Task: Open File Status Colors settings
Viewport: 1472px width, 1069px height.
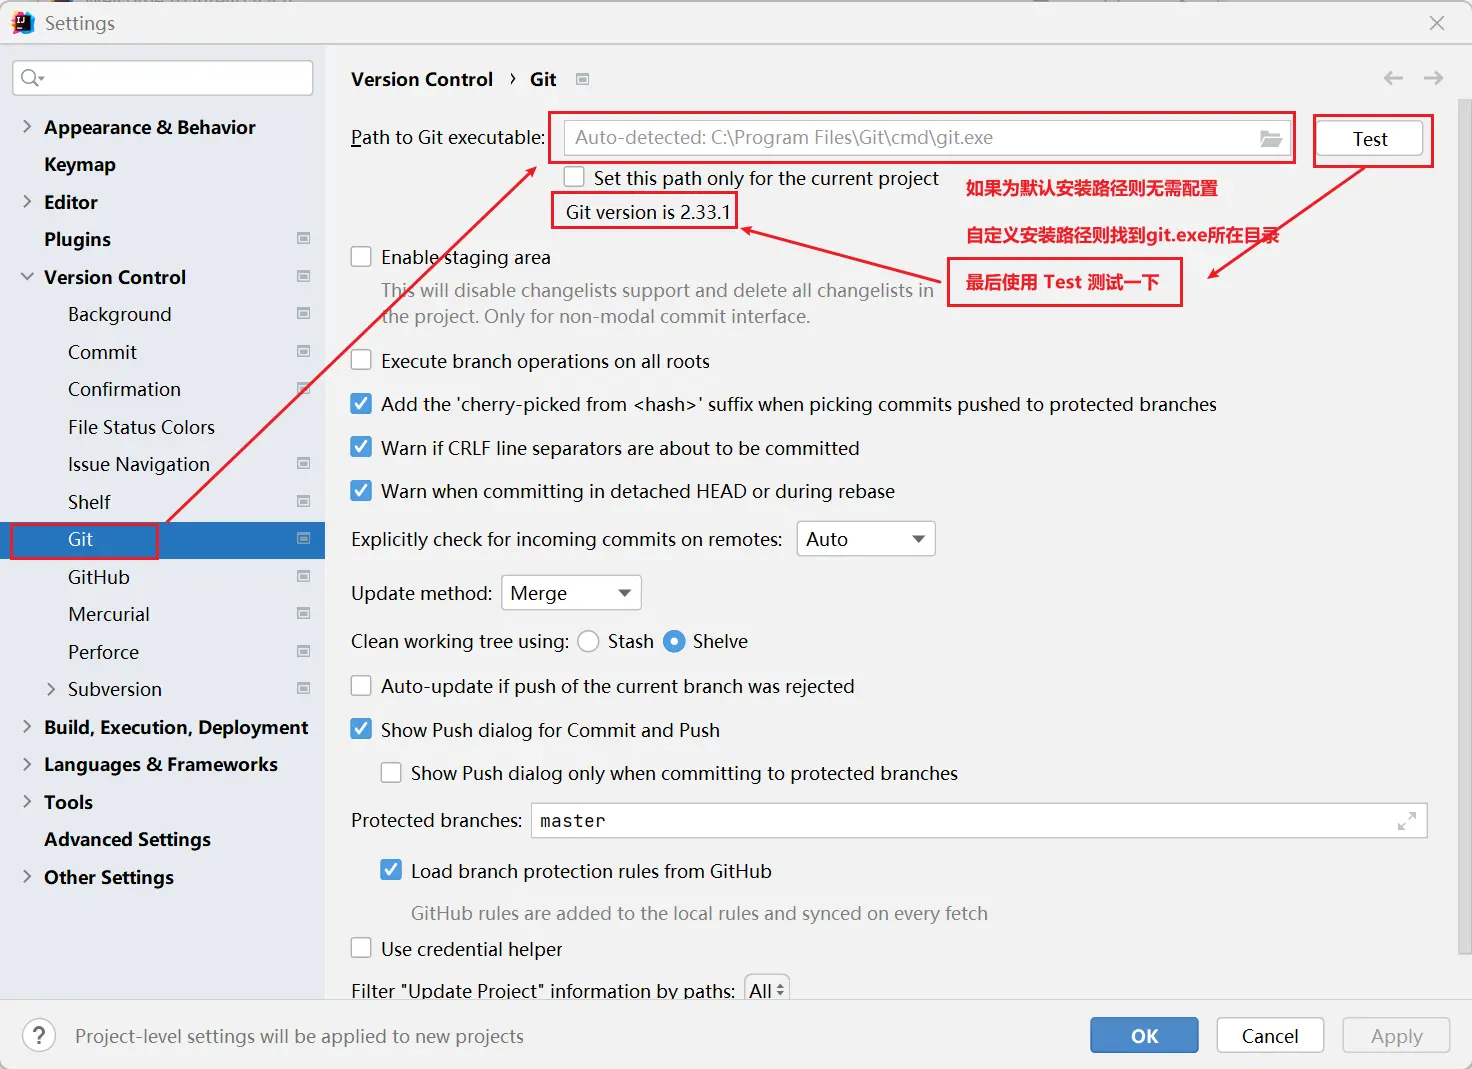Action: (x=141, y=427)
